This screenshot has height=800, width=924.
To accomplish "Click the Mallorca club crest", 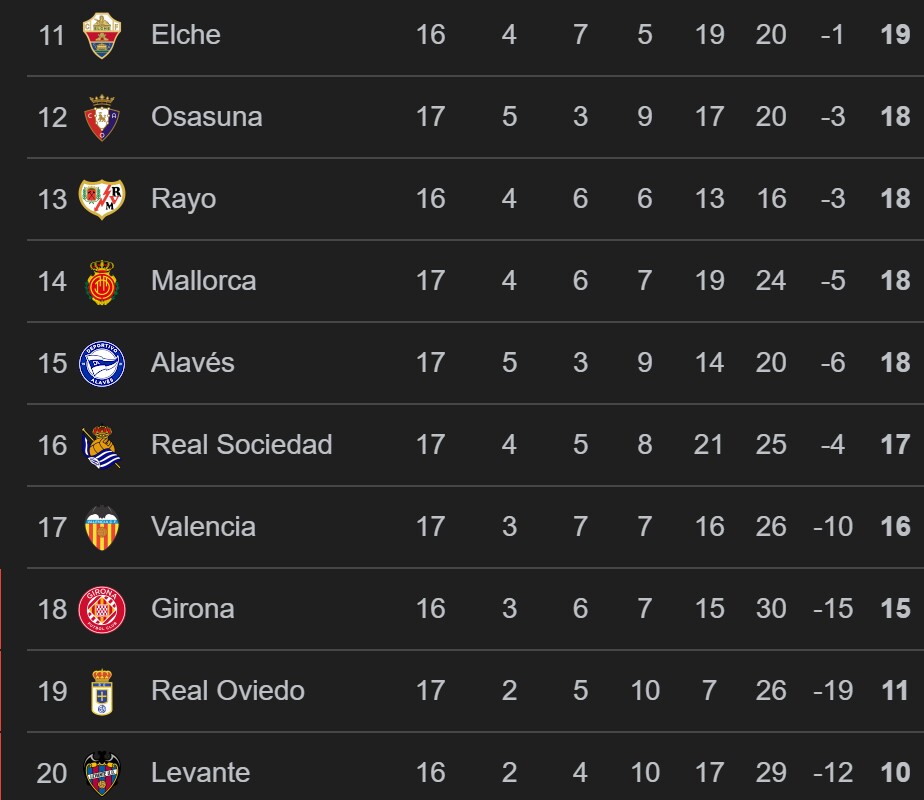I will [x=101, y=281].
